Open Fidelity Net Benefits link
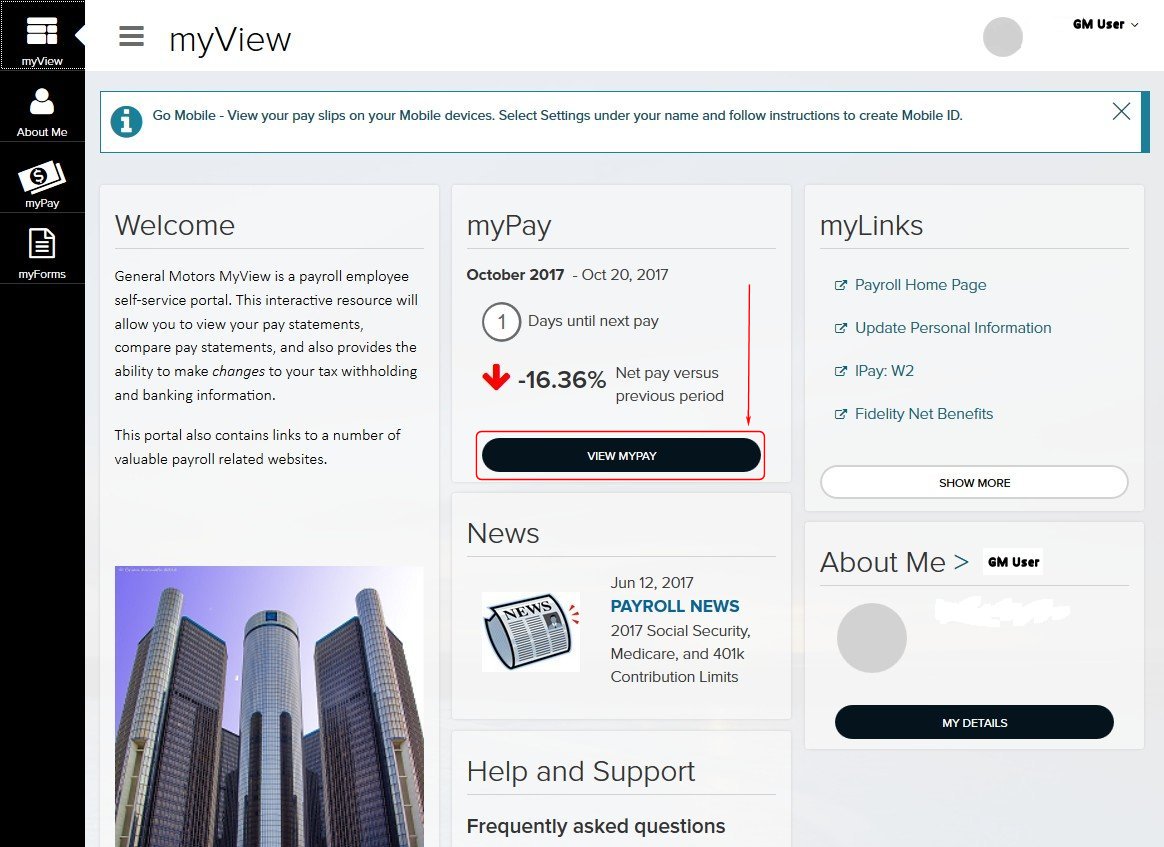The height and width of the screenshot is (847, 1164). click(x=924, y=414)
